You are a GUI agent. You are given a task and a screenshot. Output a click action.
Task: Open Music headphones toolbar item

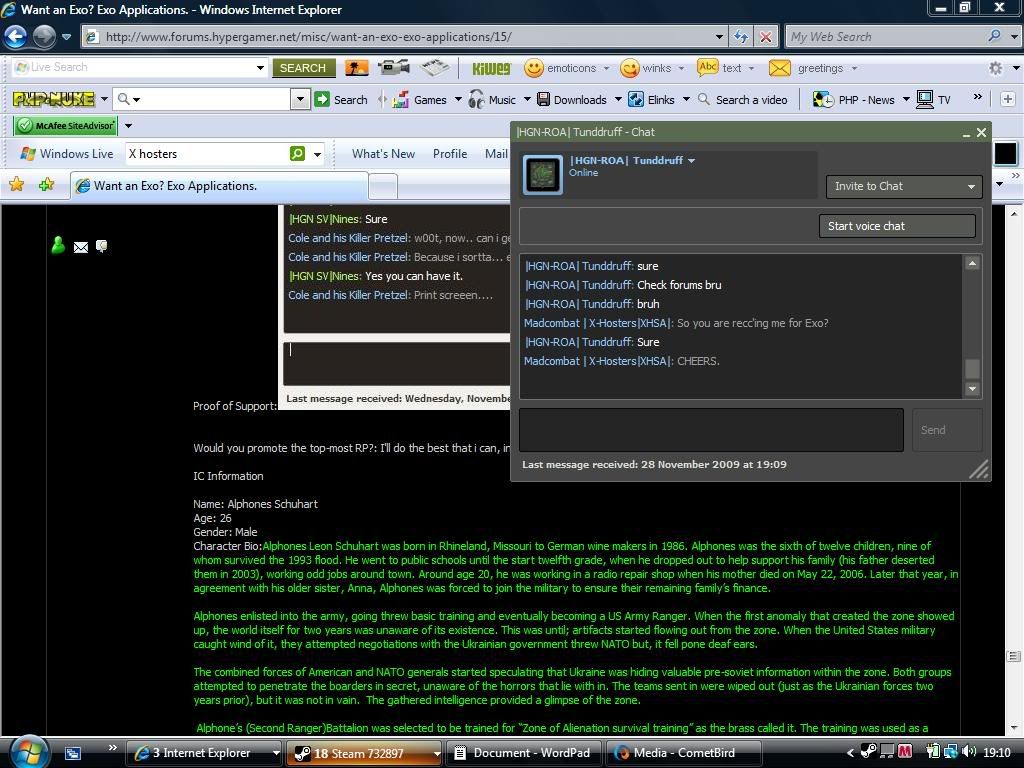tap(493, 99)
